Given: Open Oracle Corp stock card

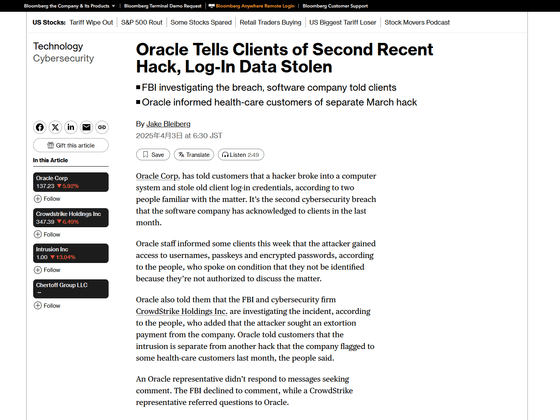Looking at the screenshot, I should click(71, 182).
